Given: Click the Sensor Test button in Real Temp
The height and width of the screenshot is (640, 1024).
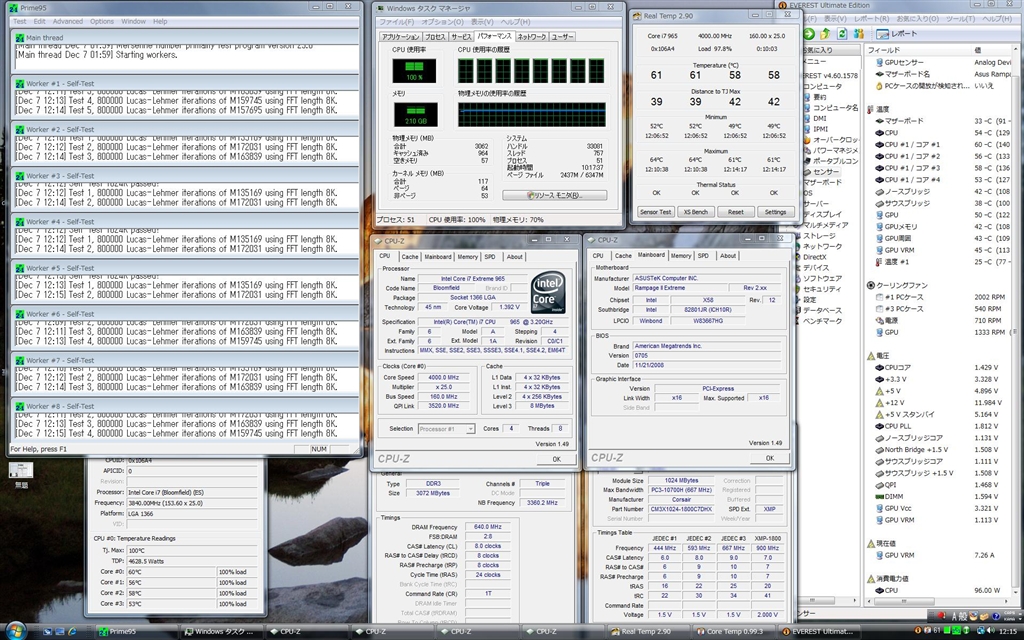Looking at the screenshot, I should pyautogui.click(x=655, y=212).
